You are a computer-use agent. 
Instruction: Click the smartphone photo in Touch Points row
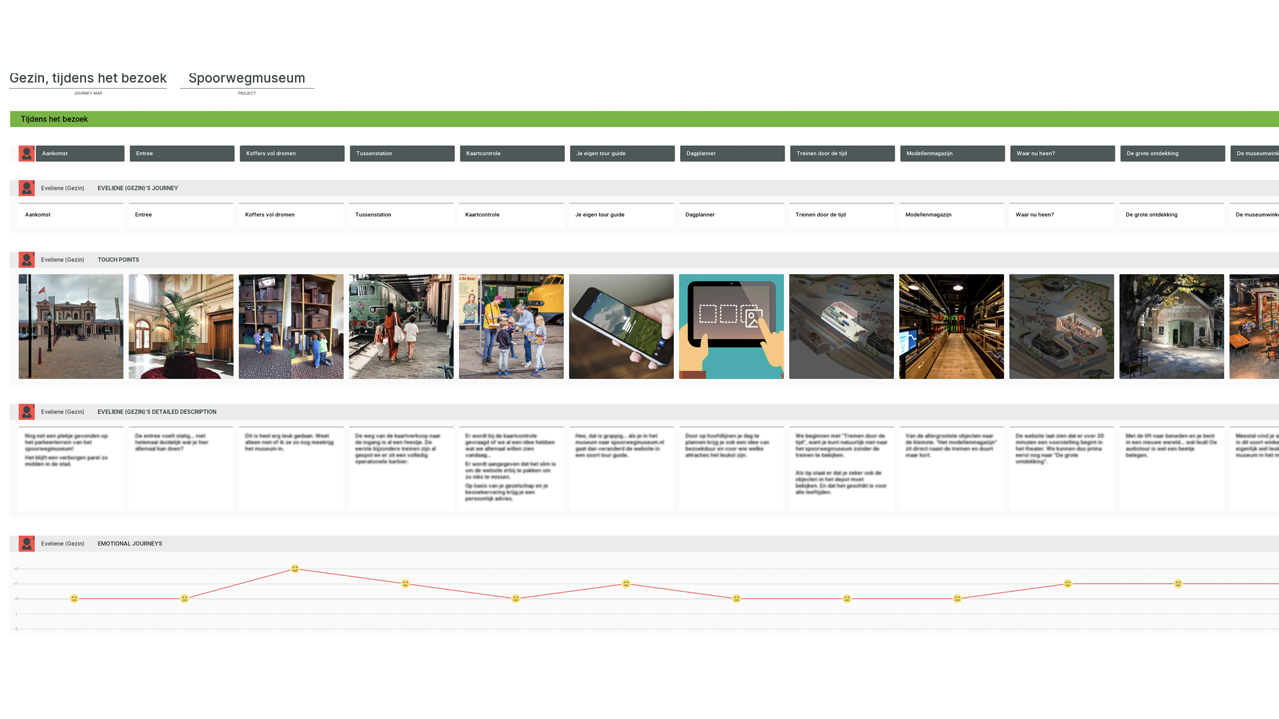pos(621,326)
